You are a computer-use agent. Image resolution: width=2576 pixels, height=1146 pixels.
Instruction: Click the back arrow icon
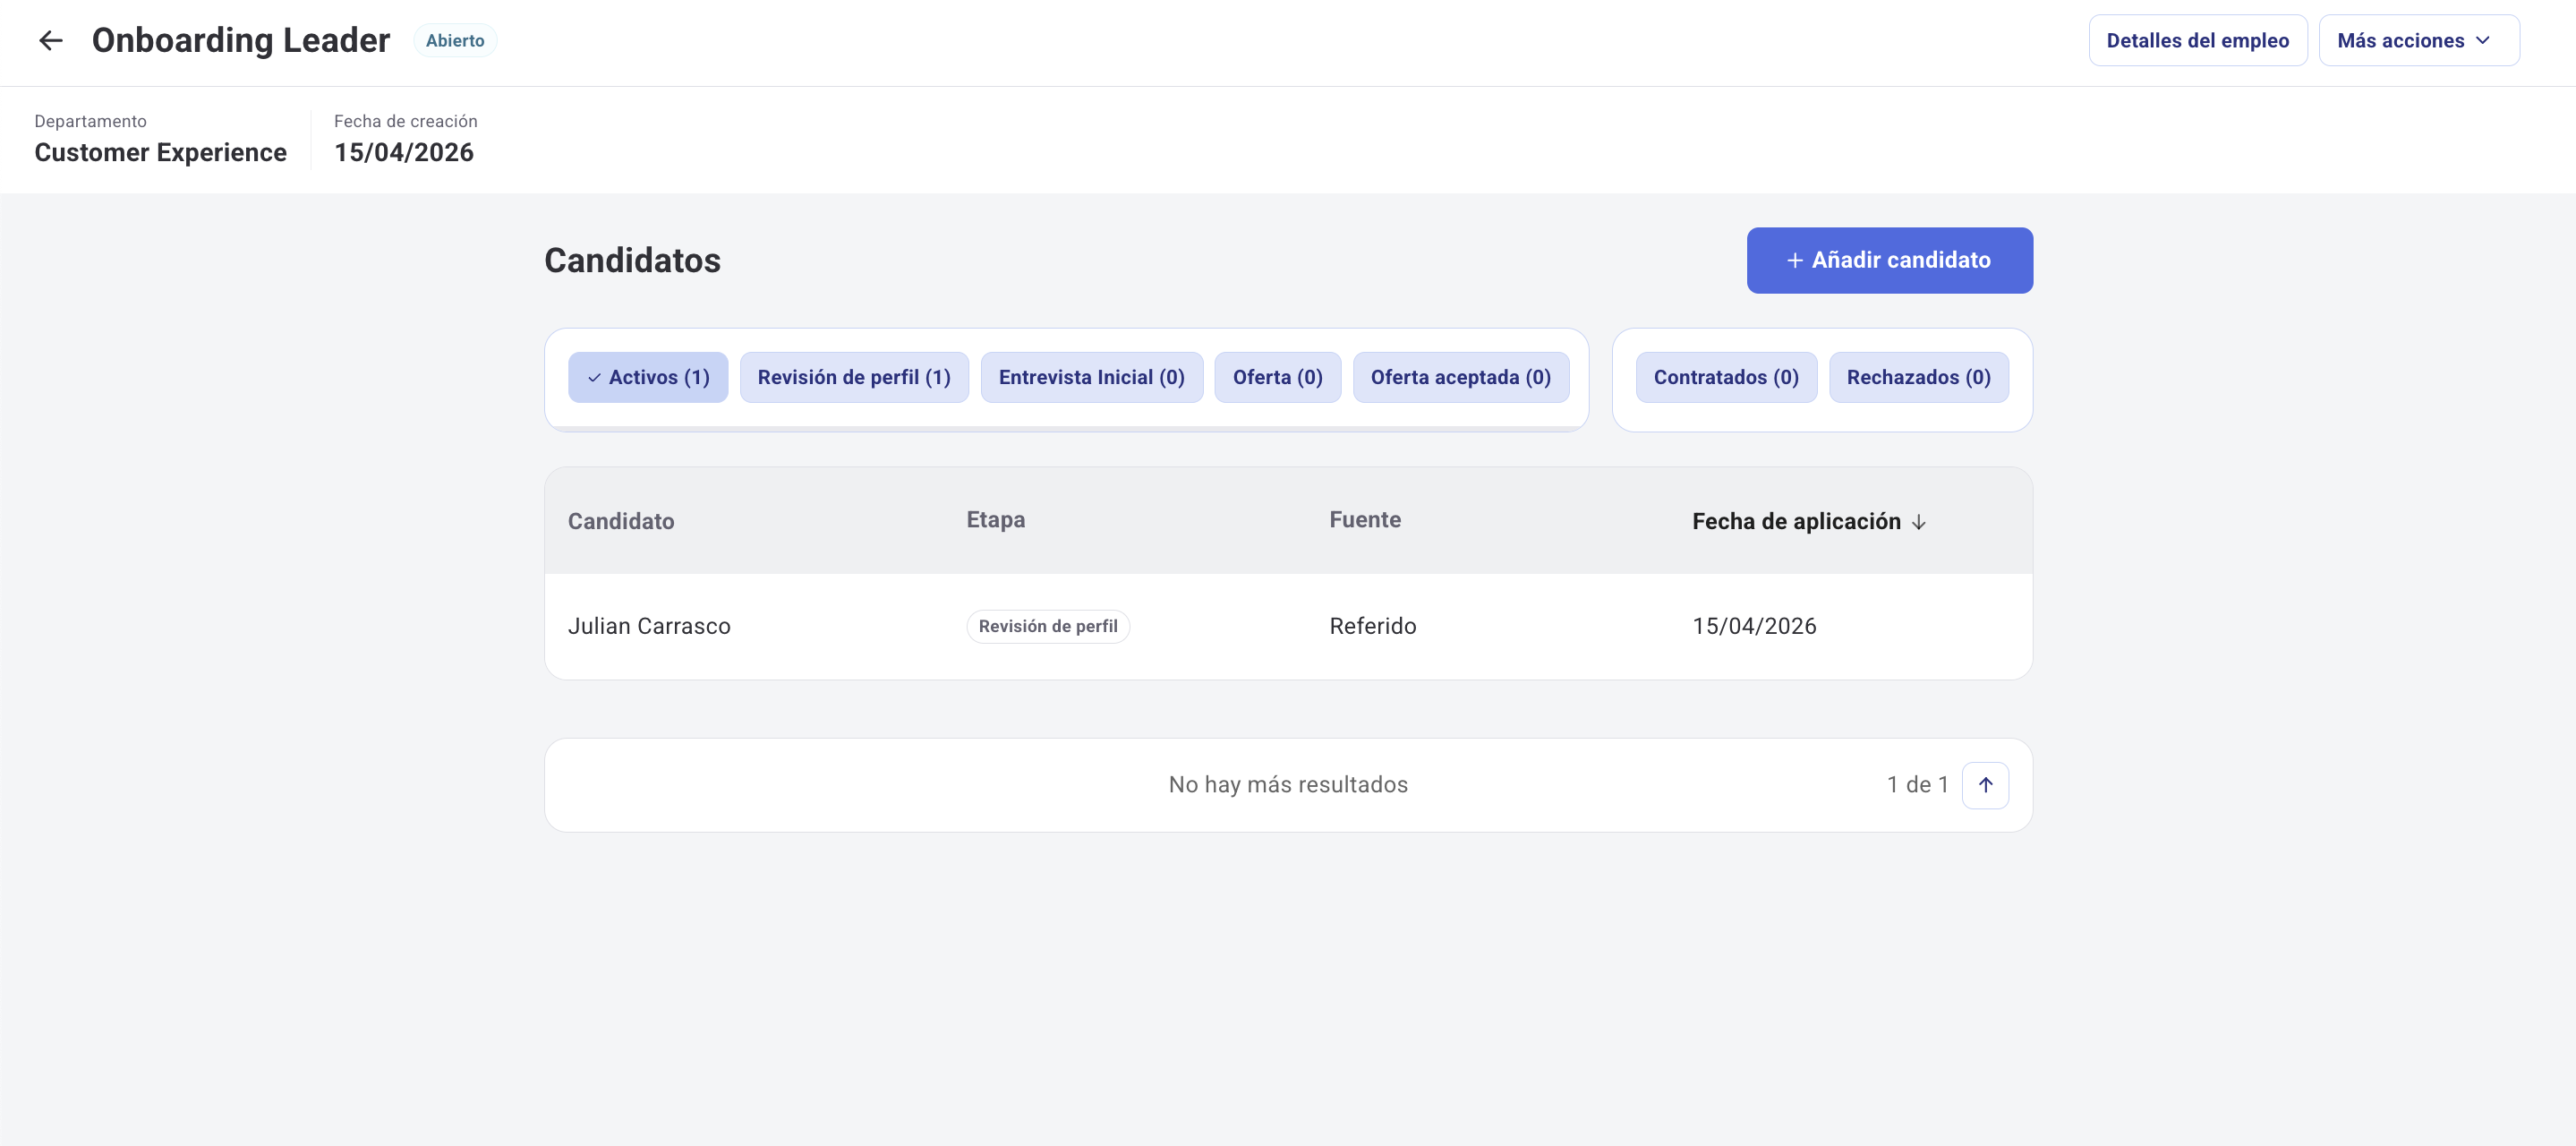tap(50, 40)
